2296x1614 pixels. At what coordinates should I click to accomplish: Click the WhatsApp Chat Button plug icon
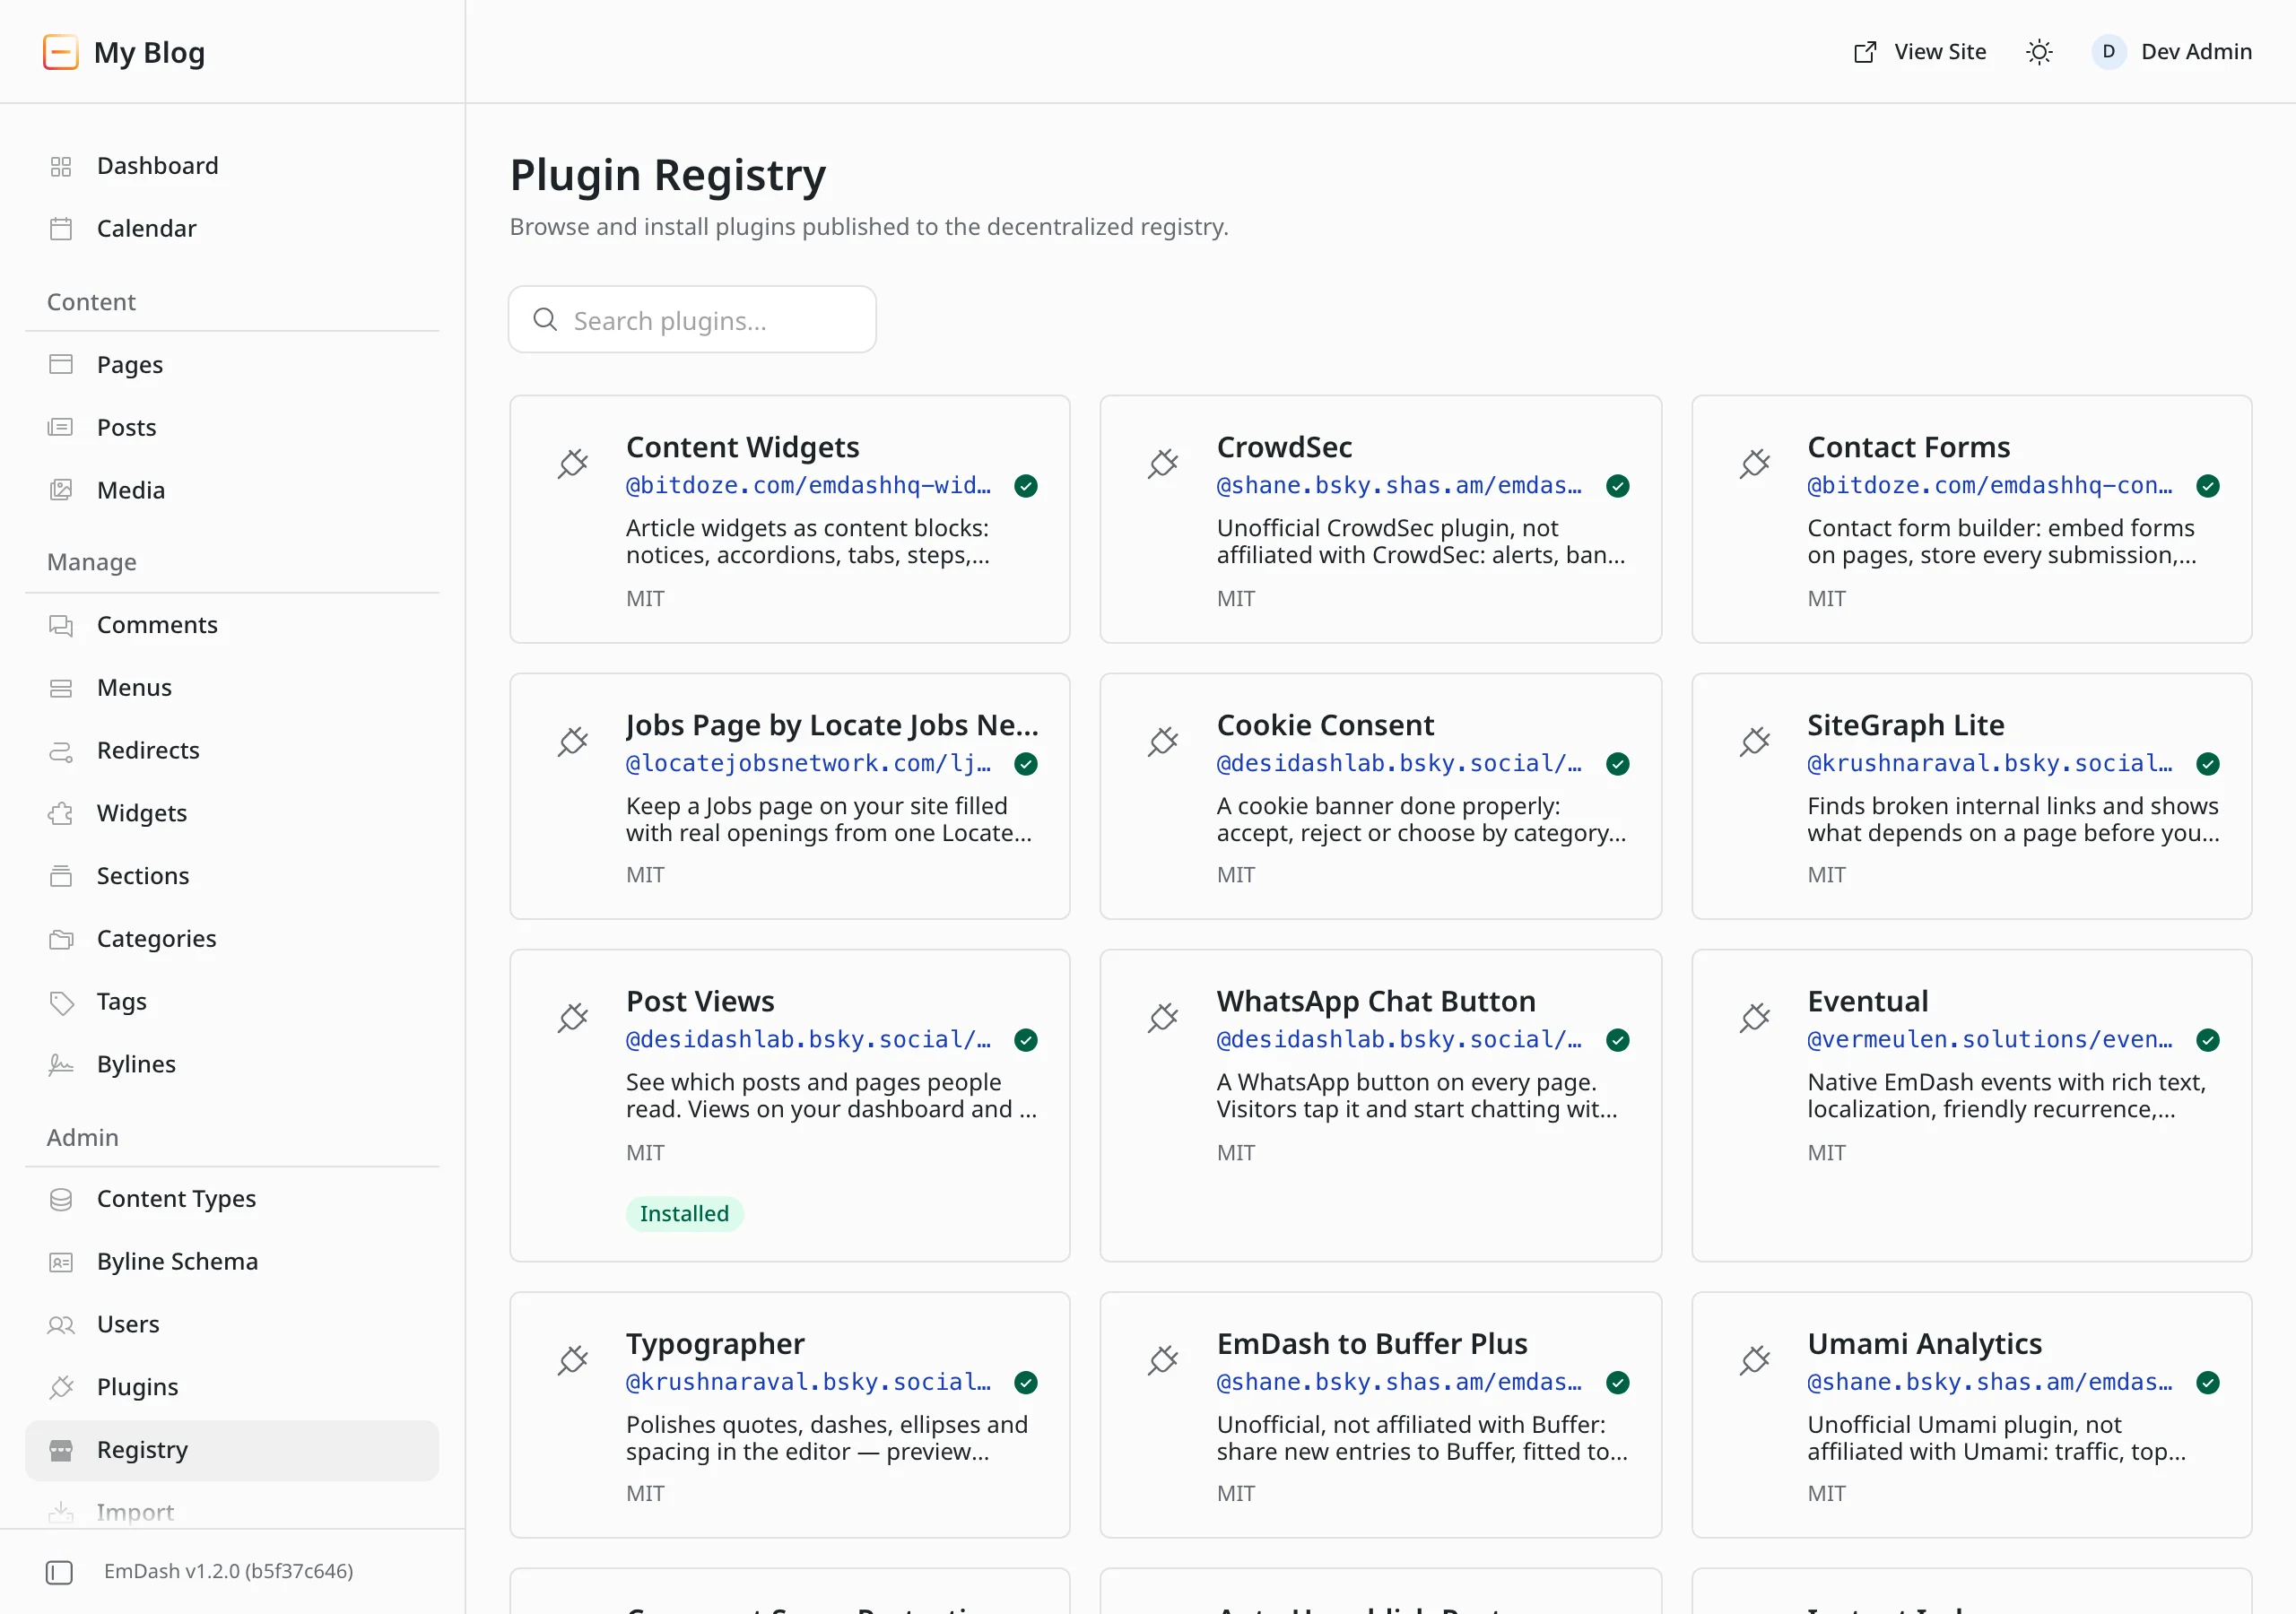point(1163,1018)
